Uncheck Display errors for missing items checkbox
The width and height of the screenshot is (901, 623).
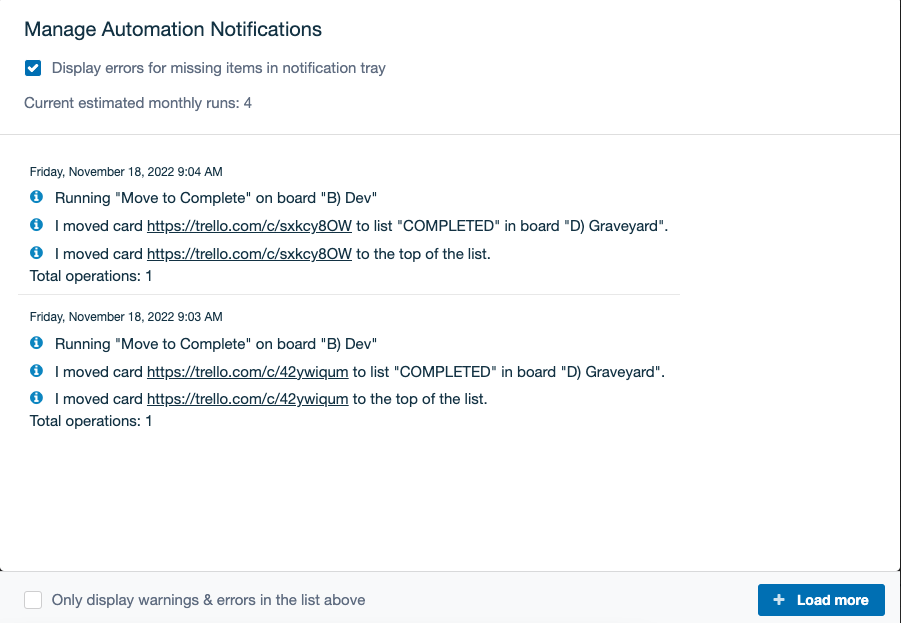tap(33, 68)
